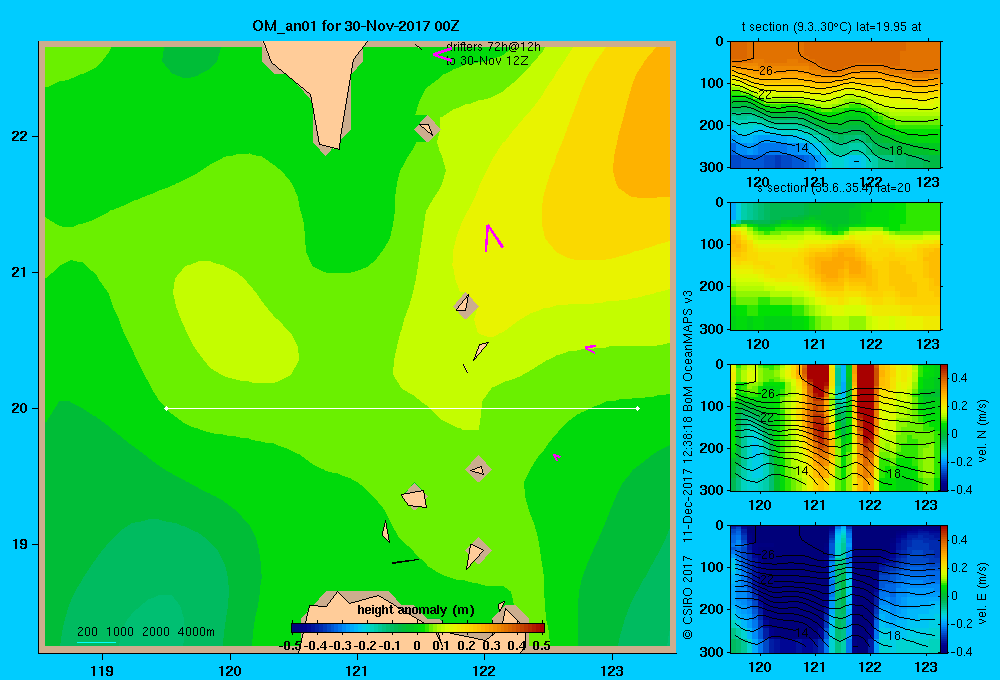Click the 'height anomaly (m)' label
Image resolution: width=1000 pixels, height=680 pixels.
point(416,610)
